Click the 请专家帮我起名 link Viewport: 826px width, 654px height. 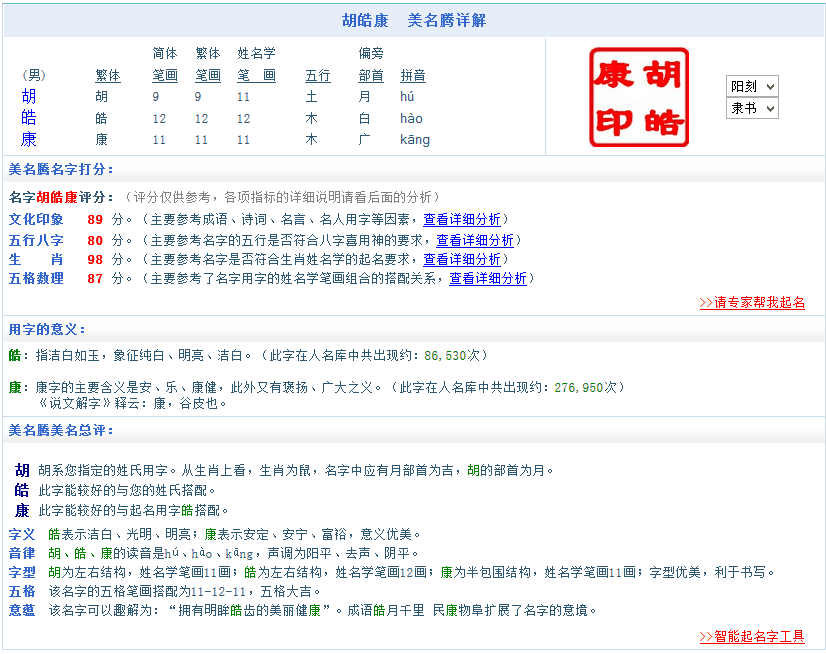(752, 302)
